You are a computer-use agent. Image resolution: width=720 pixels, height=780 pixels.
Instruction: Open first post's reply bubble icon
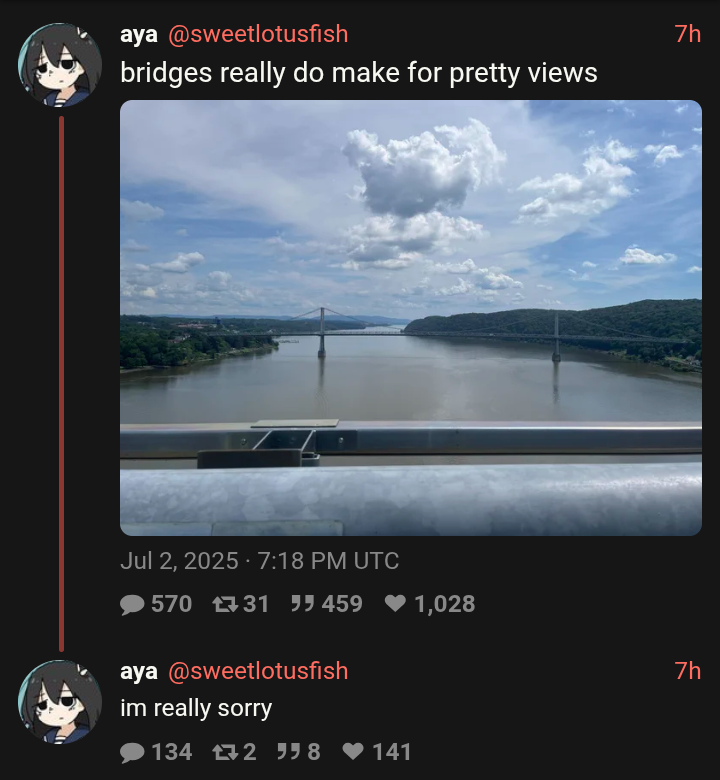click(x=132, y=604)
